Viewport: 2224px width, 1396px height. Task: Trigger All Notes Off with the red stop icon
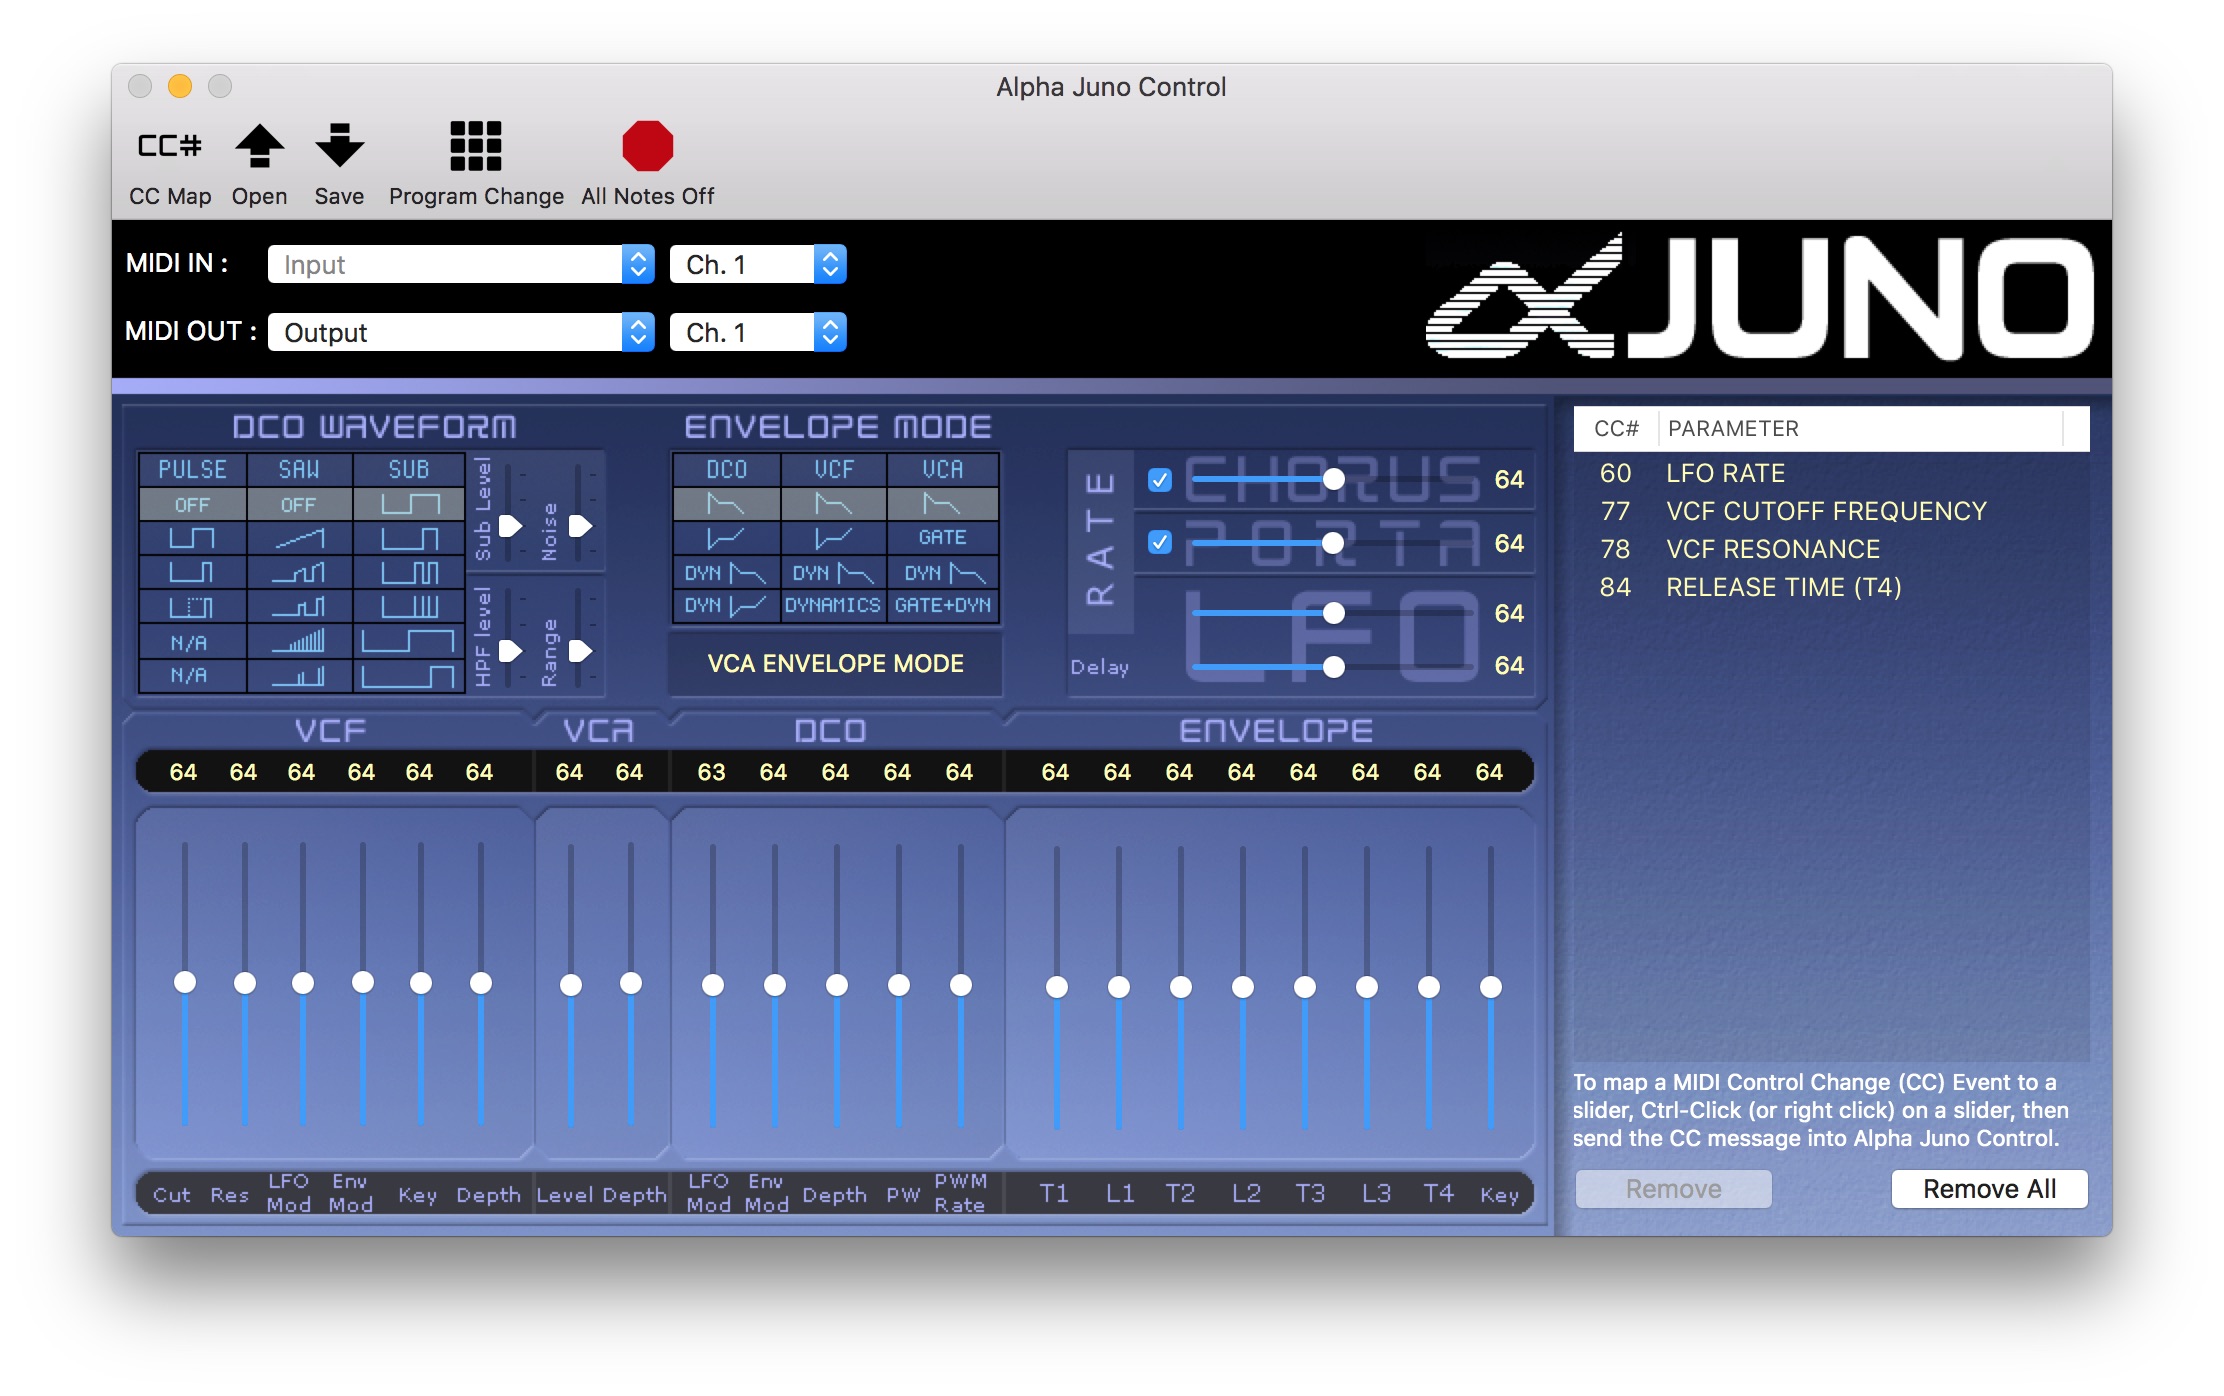(x=648, y=148)
